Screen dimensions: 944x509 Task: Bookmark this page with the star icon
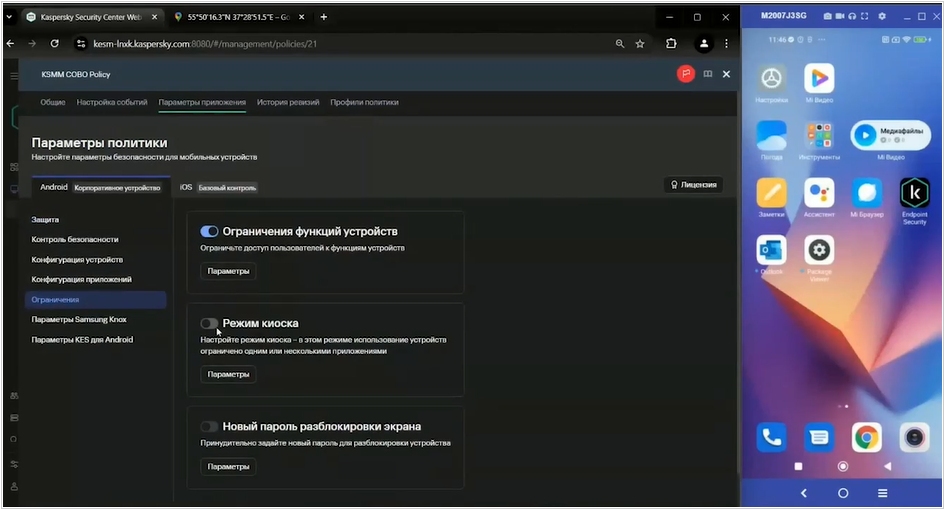click(640, 44)
